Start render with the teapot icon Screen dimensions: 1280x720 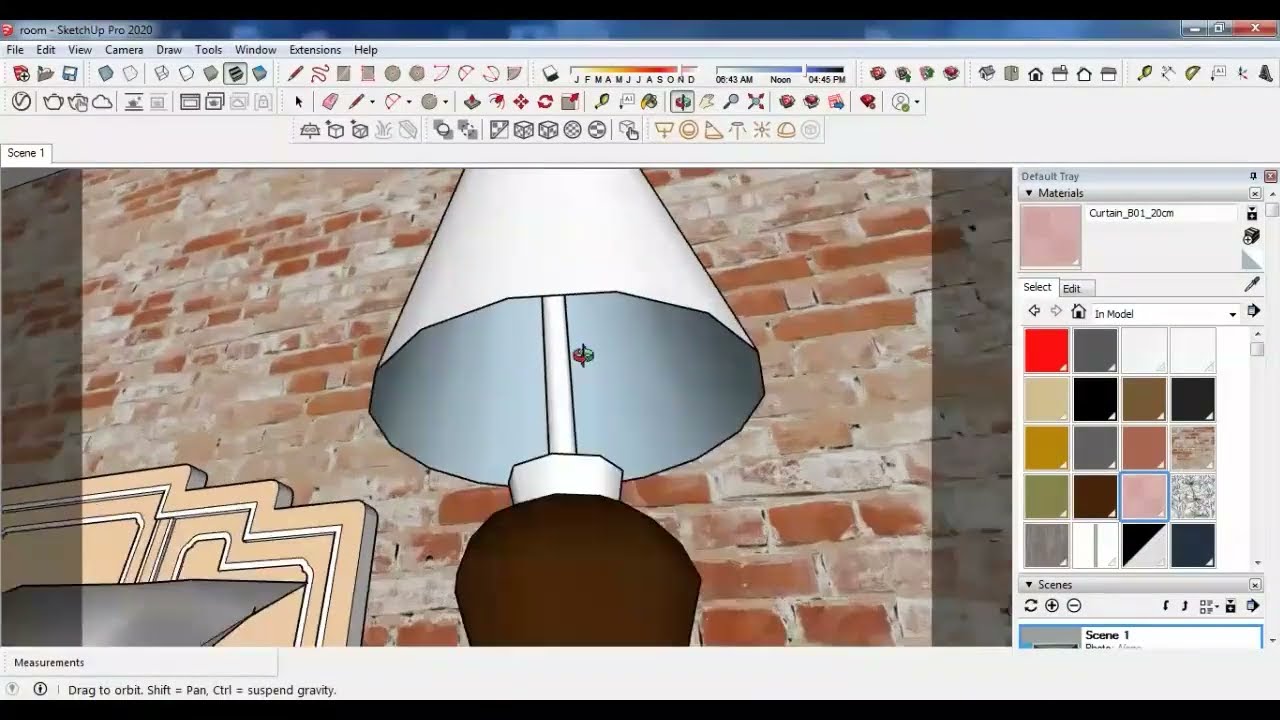(x=53, y=101)
